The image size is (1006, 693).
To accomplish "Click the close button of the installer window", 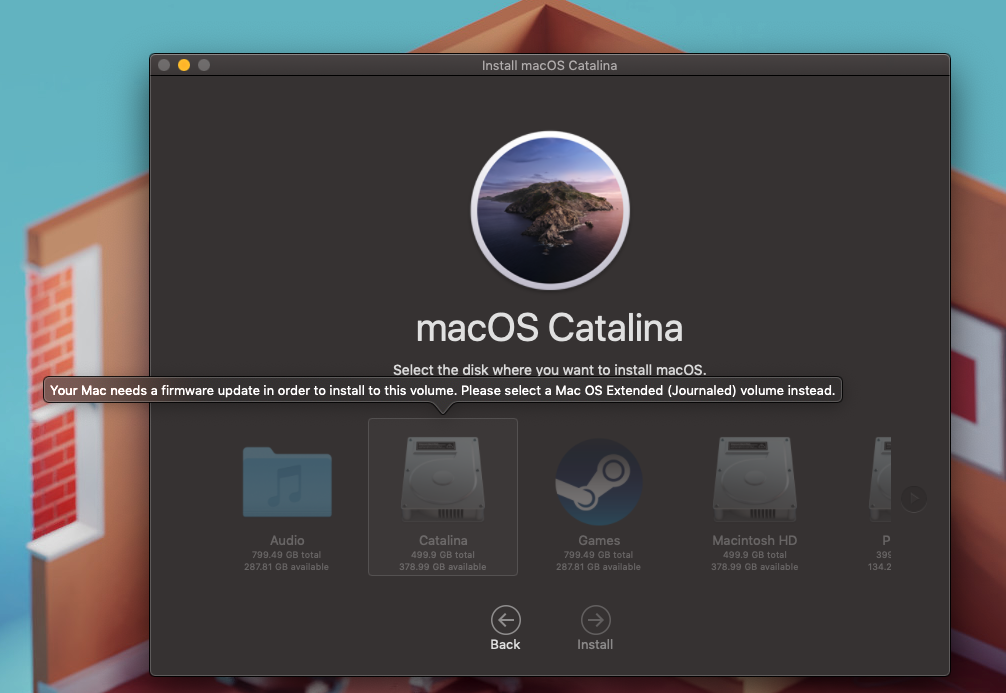I will pos(164,65).
